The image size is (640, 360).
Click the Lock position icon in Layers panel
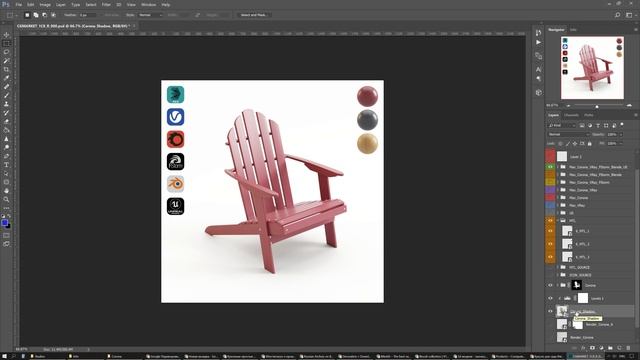575,144
